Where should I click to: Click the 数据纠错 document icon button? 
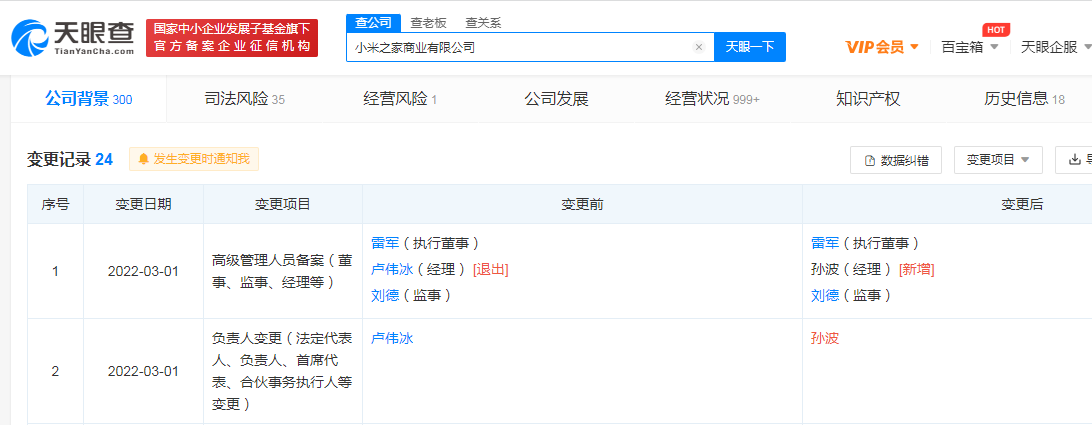point(895,160)
